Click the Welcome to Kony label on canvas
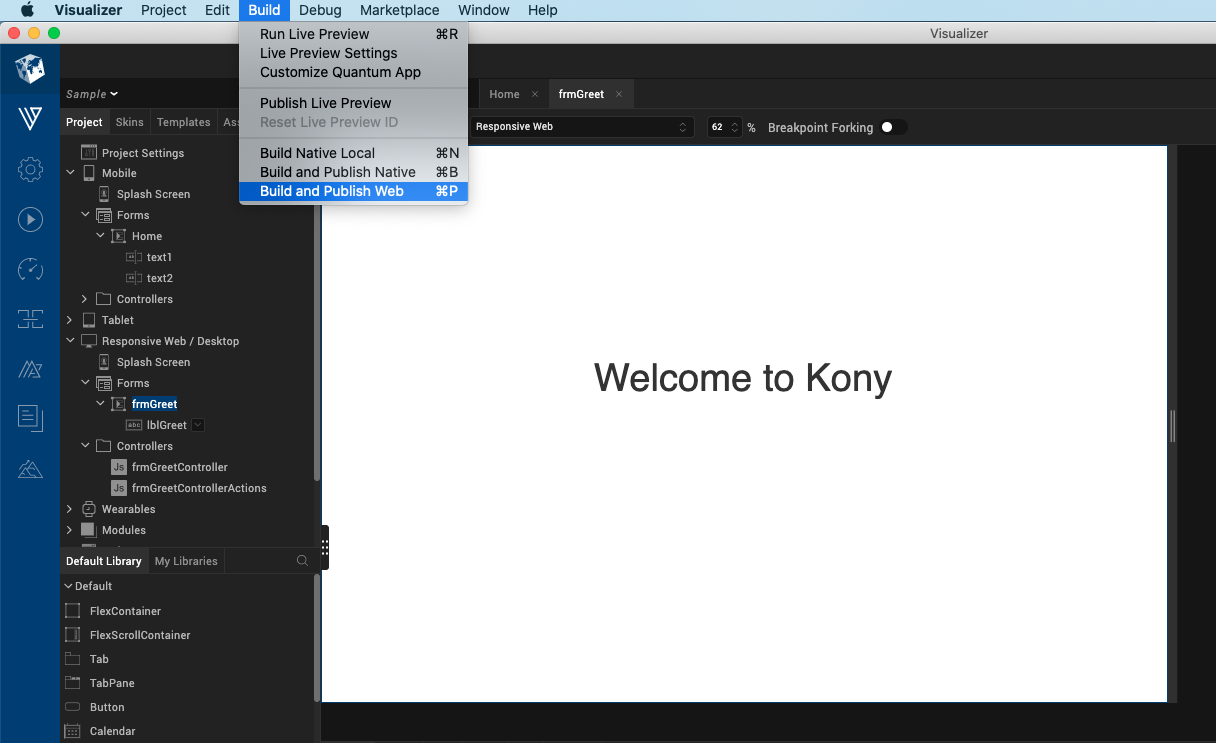 (x=743, y=378)
